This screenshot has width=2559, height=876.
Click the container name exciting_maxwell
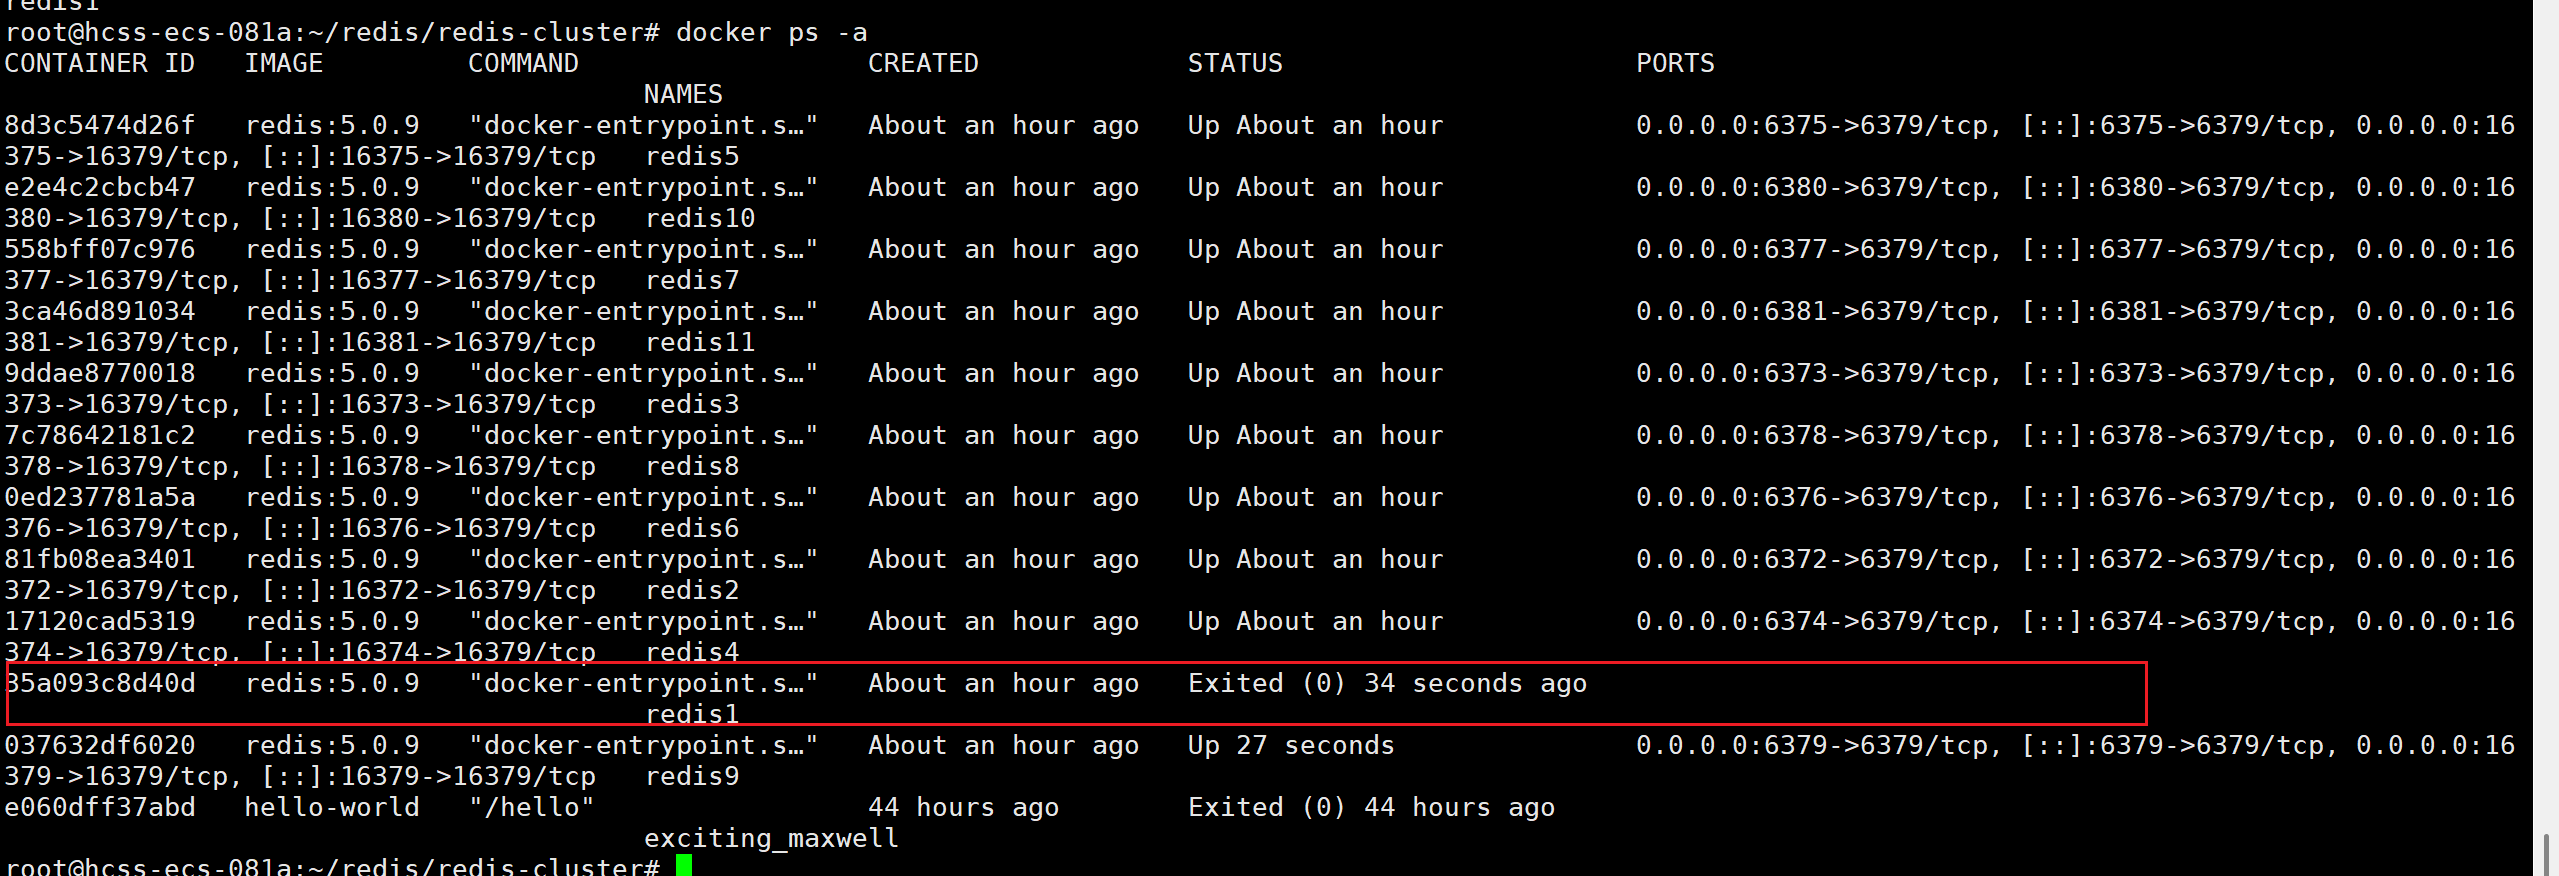coord(771,839)
